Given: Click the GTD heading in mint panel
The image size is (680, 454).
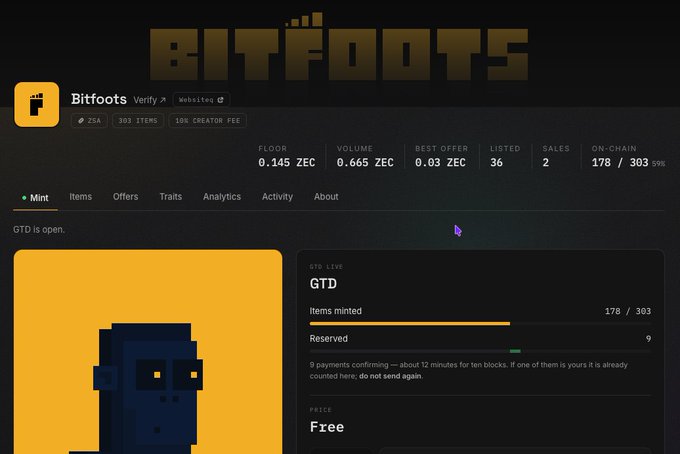Looking at the screenshot, I should coord(323,284).
